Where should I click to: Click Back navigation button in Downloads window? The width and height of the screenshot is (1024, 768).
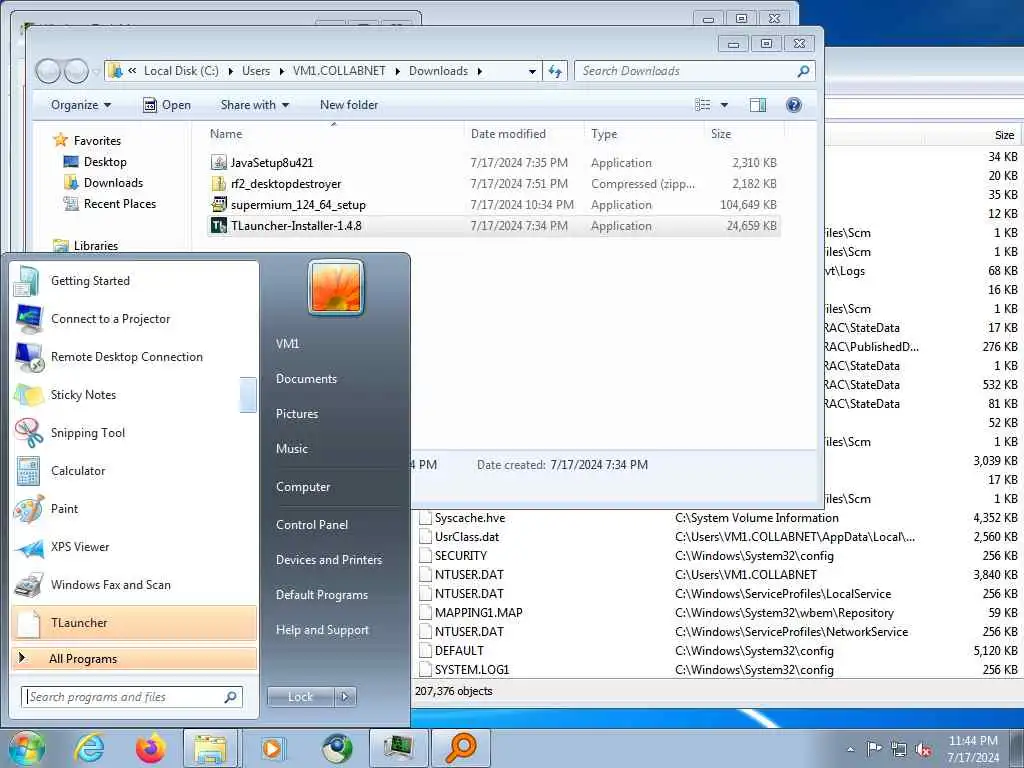click(x=48, y=71)
